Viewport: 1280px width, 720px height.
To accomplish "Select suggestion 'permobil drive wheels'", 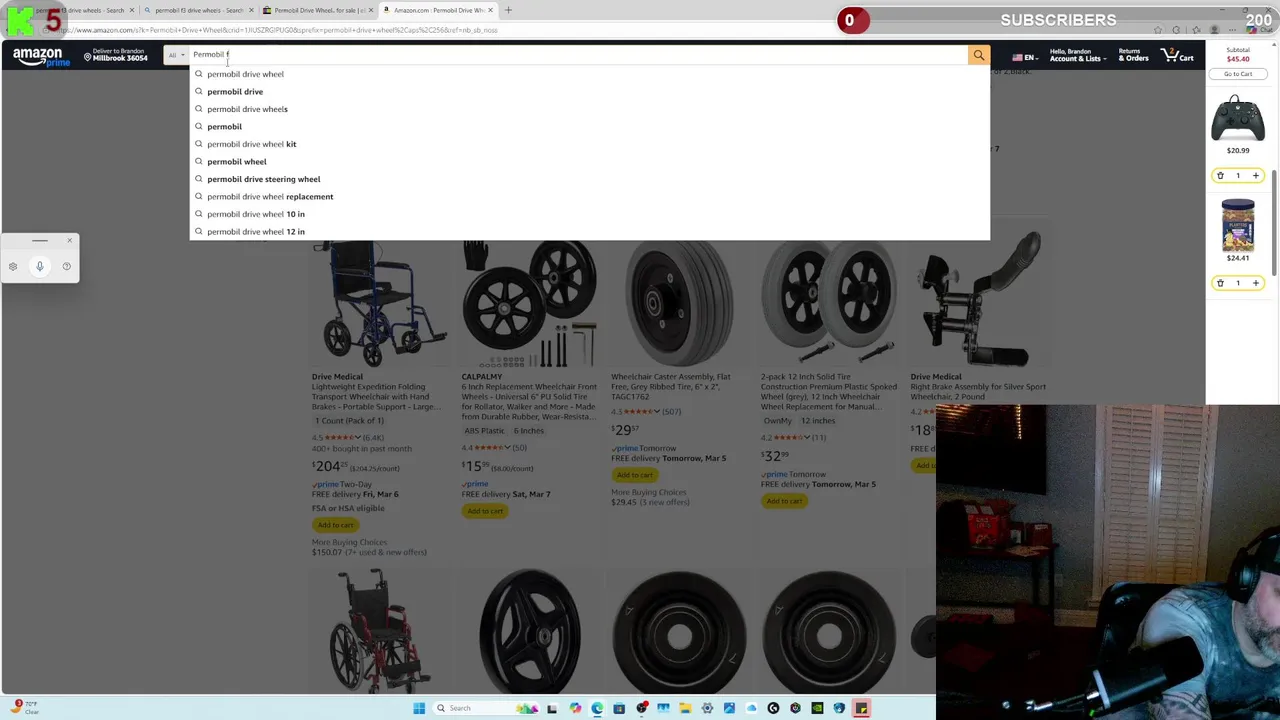I will (x=590, y=109).
